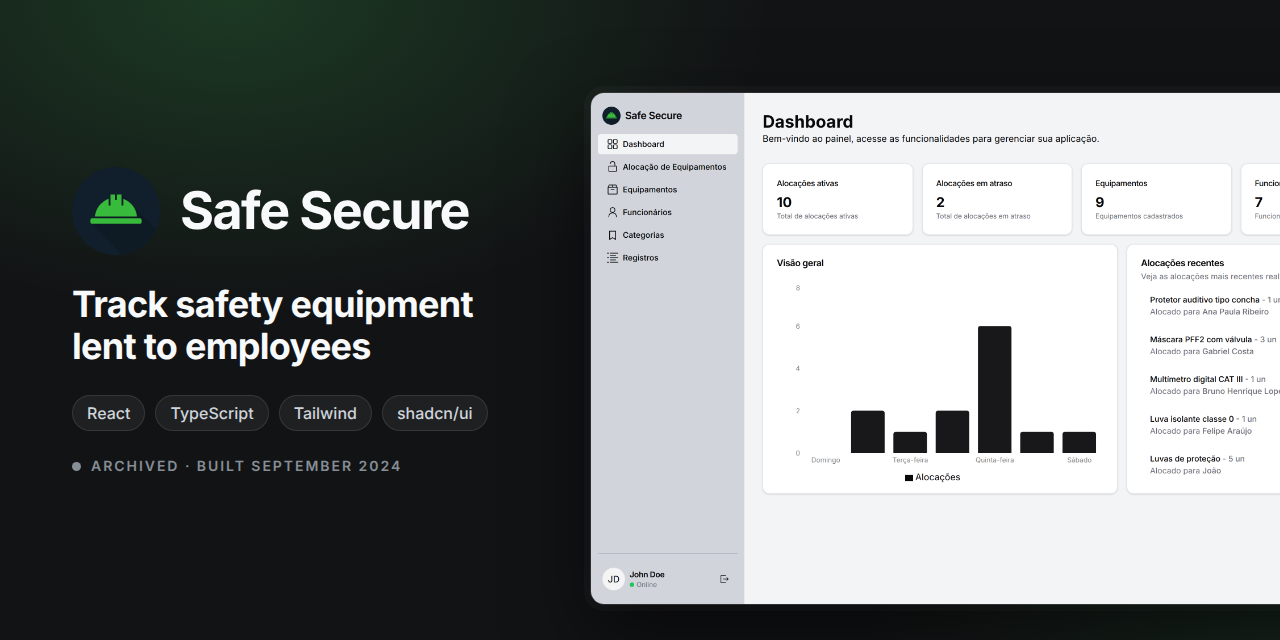Open Registros in the sidebar
The width and height of the screenshot is (1280, 640).
pyautogui.click(x=668, y=258)
